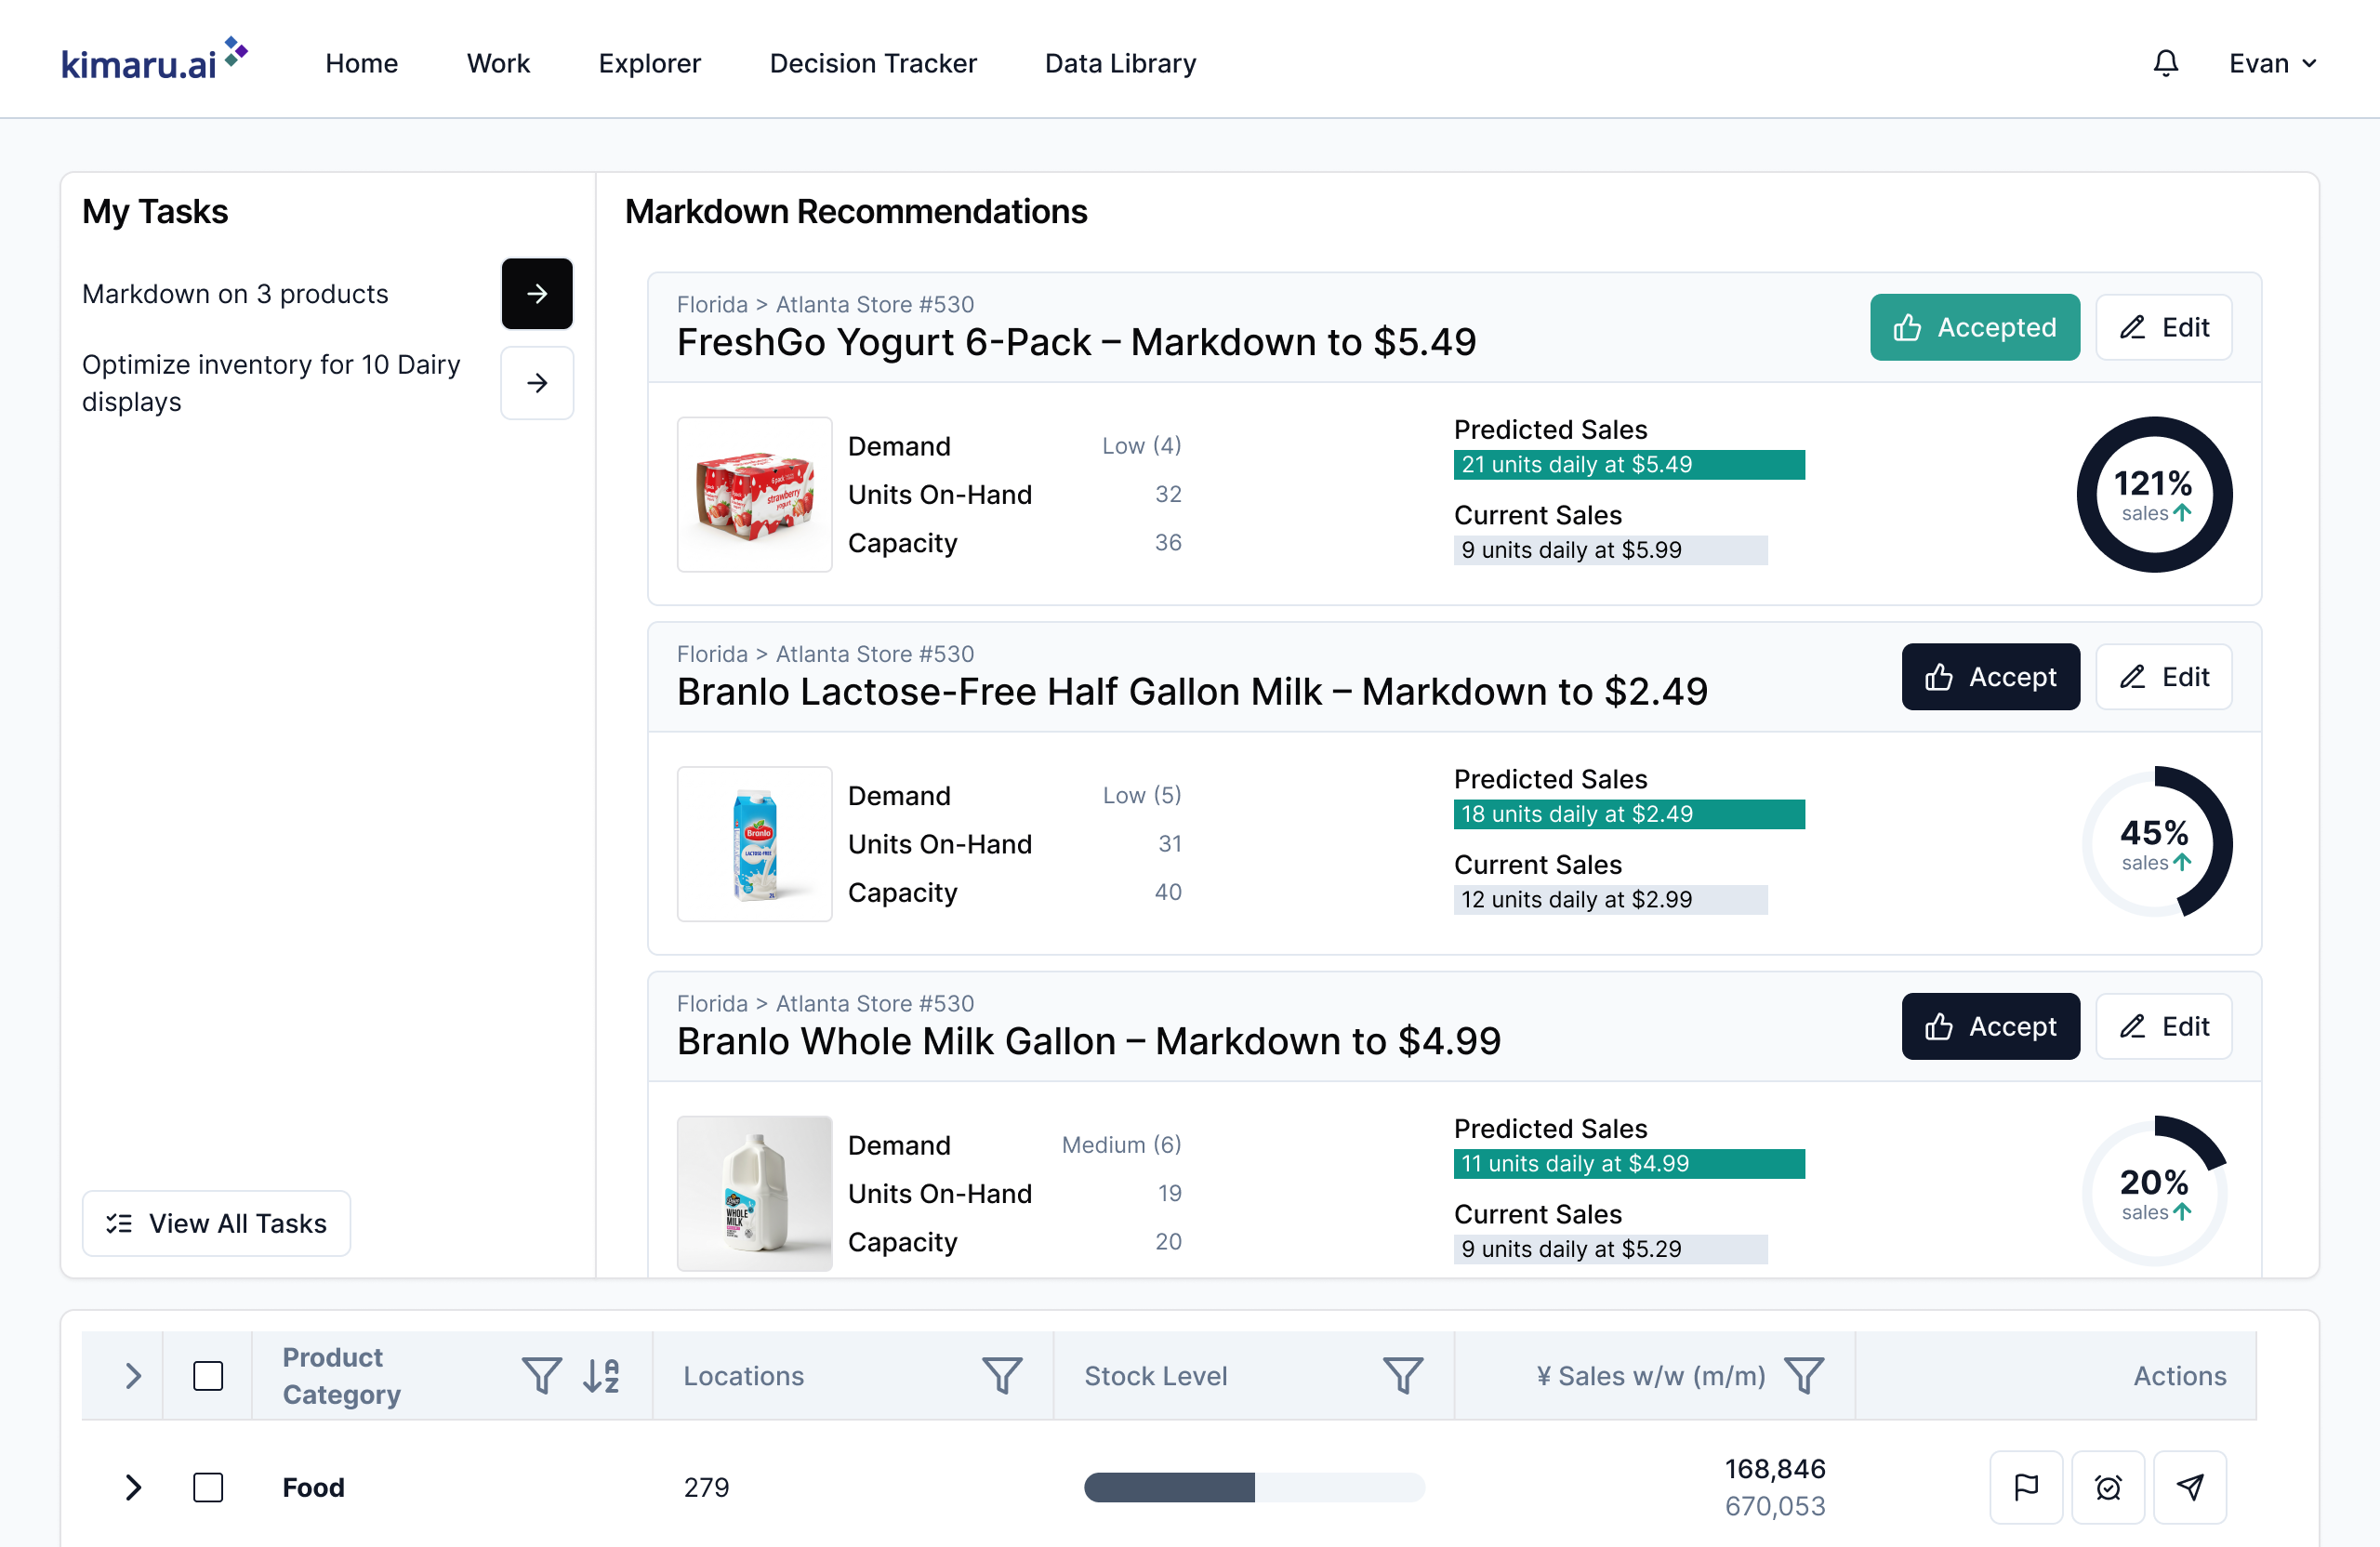The image size is (2380, 1547).
Task: Sort Product Category alphabetically
Action: (601, 1375)
